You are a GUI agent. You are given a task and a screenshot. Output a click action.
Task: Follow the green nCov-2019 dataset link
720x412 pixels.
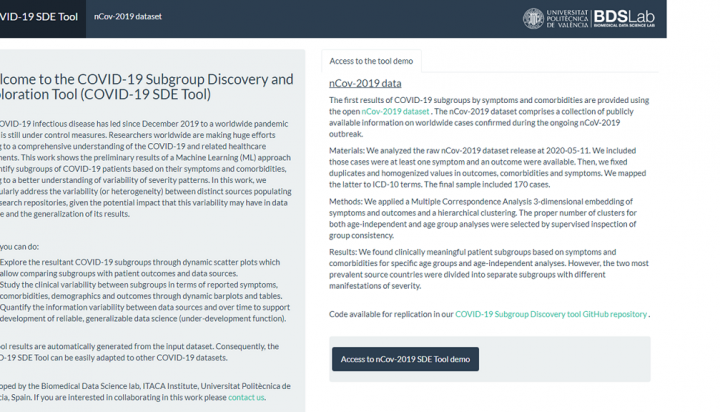395,111
